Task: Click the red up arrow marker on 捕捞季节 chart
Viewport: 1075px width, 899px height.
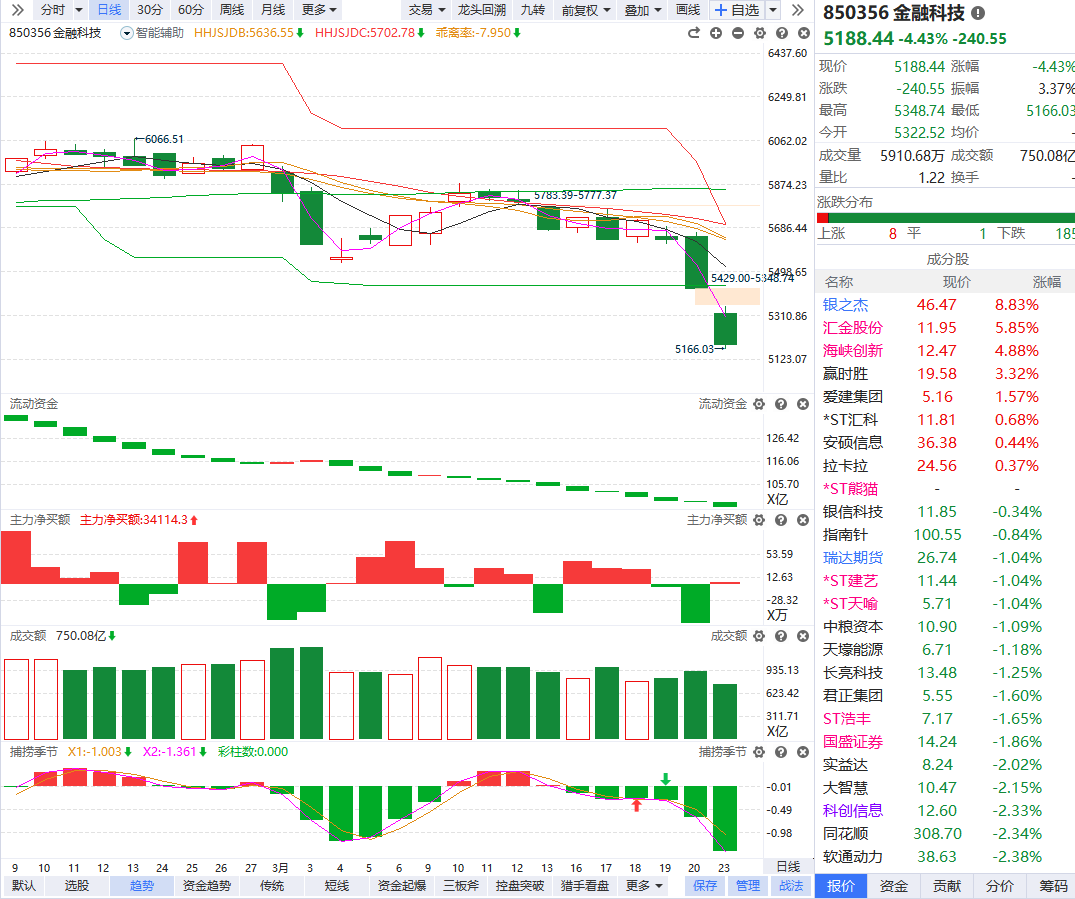Action: tap(636, 805)
